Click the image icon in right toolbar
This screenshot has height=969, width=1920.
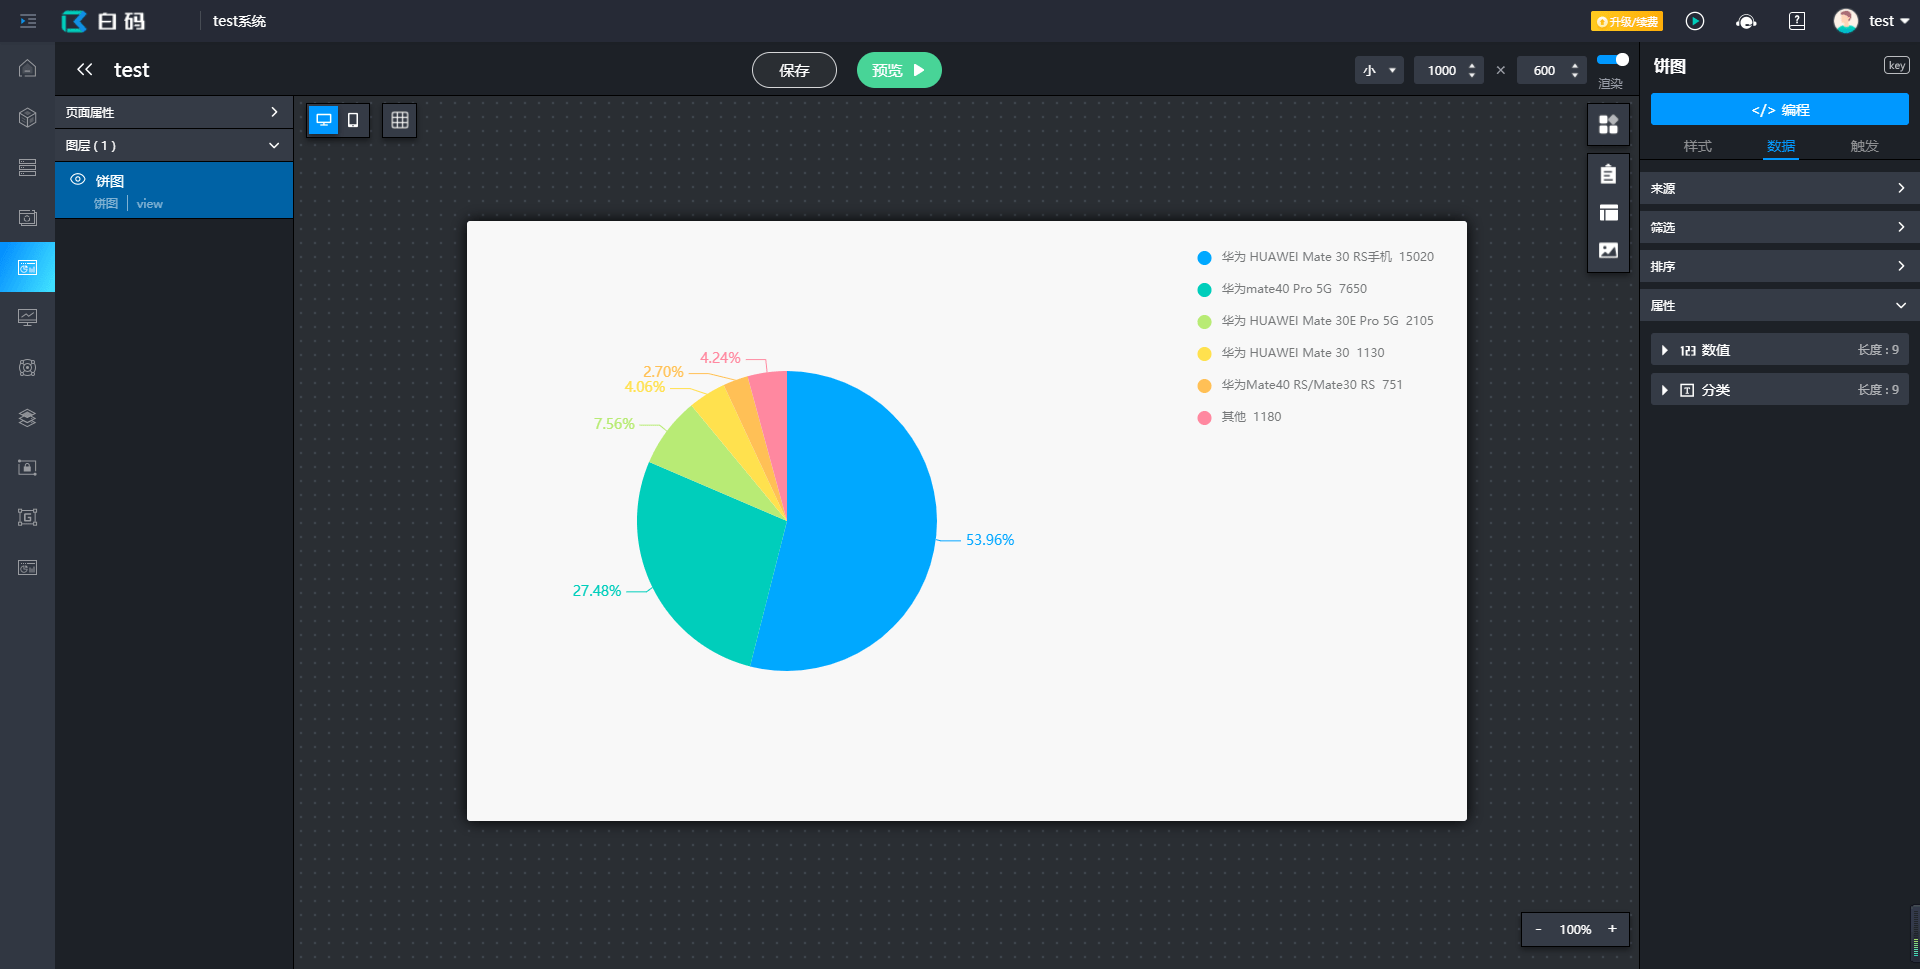1608,251
